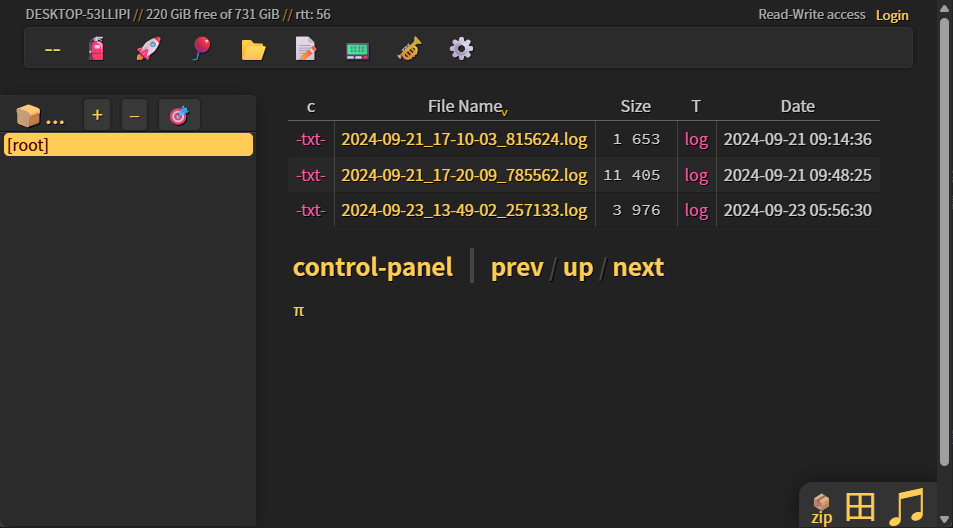Viewport: 953px width, 528px height.
Task: Open file 2024-09-21_17-20-09_785562.log
Action: click(x=464, y=176)
